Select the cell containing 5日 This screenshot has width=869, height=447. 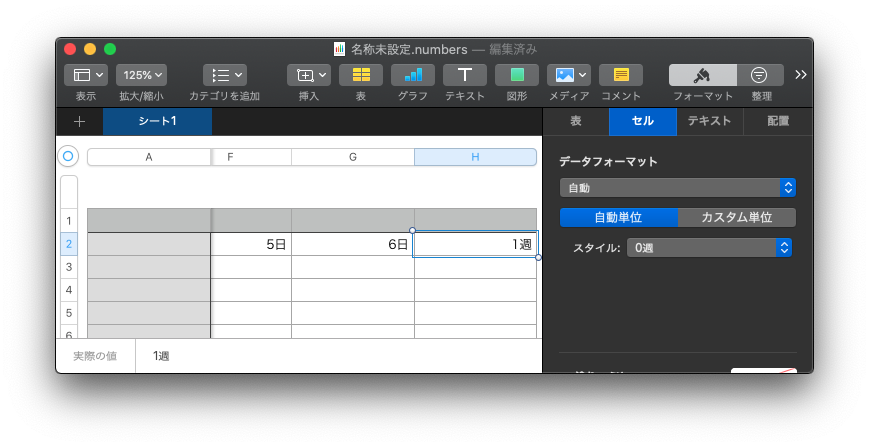(x=251, y=244)
